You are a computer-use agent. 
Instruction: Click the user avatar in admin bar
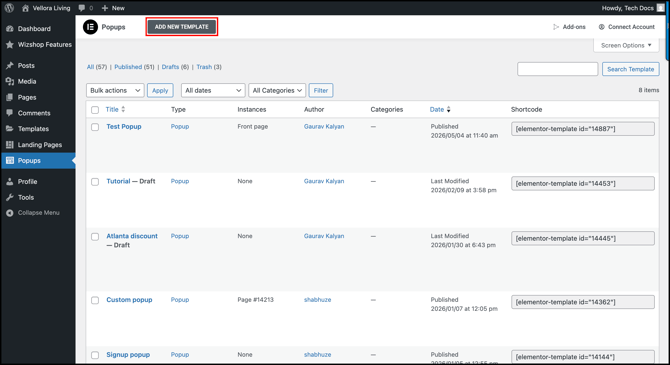click(x=661, y=8)
